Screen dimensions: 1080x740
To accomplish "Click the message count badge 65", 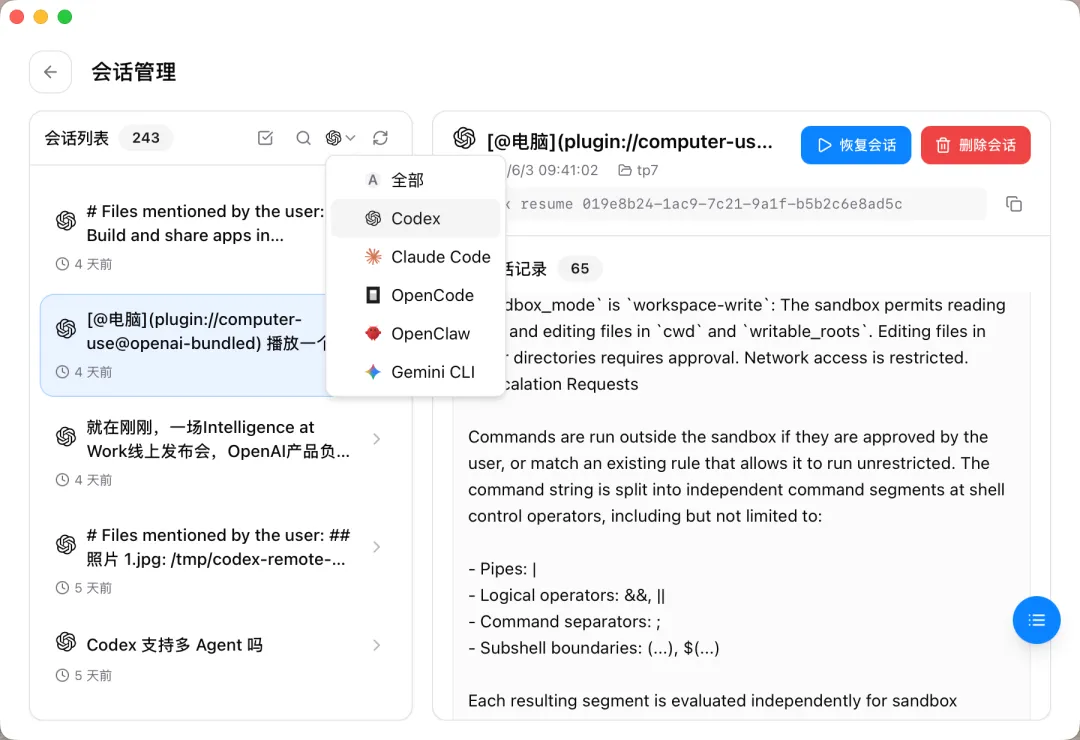I will pos(580,268).
